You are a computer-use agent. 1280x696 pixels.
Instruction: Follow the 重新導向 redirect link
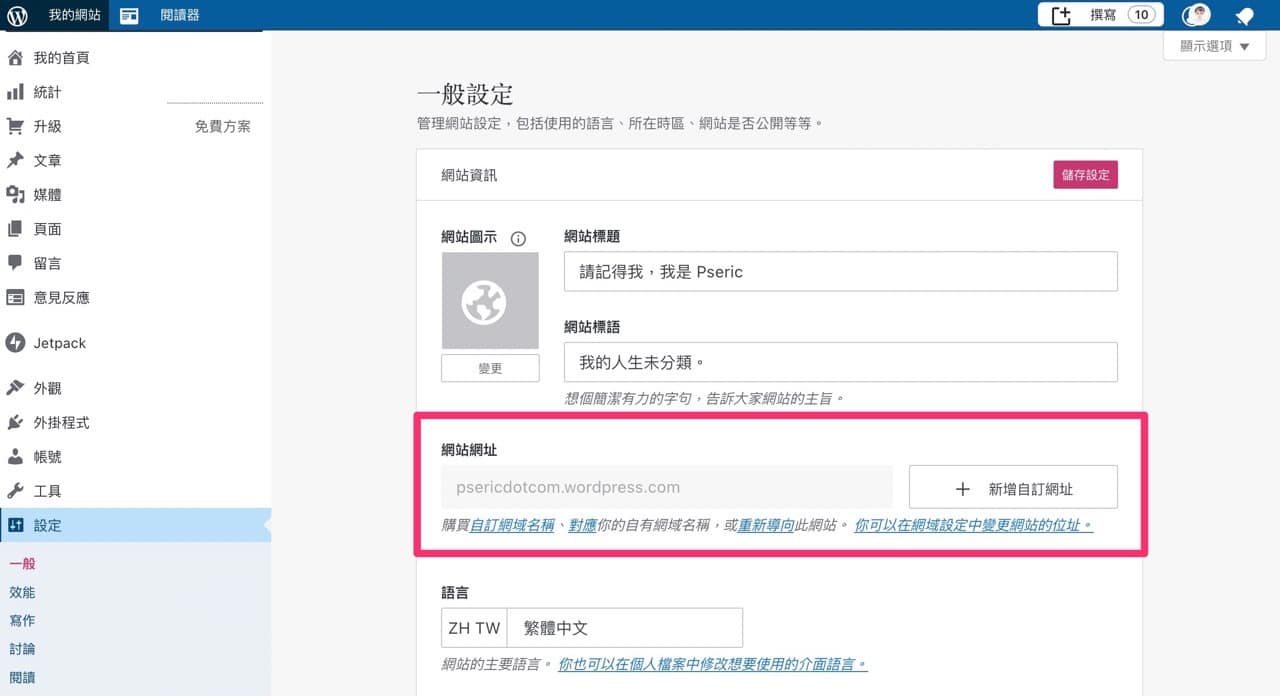pos(766,524)
